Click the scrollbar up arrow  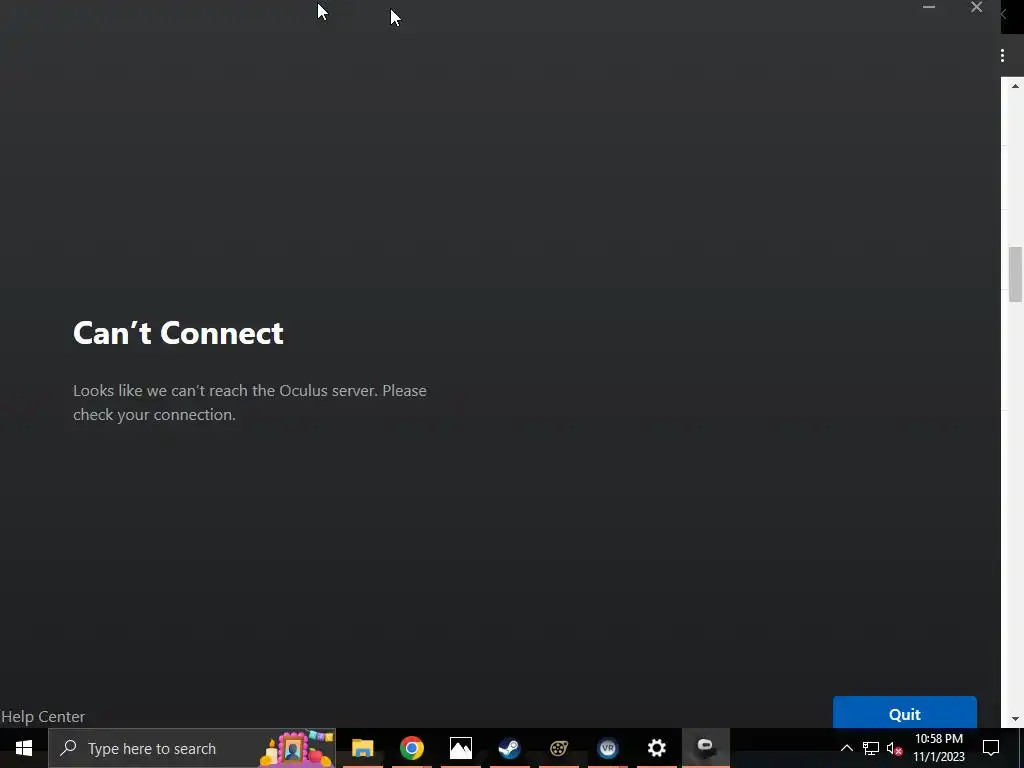[x=1015, y=86]
